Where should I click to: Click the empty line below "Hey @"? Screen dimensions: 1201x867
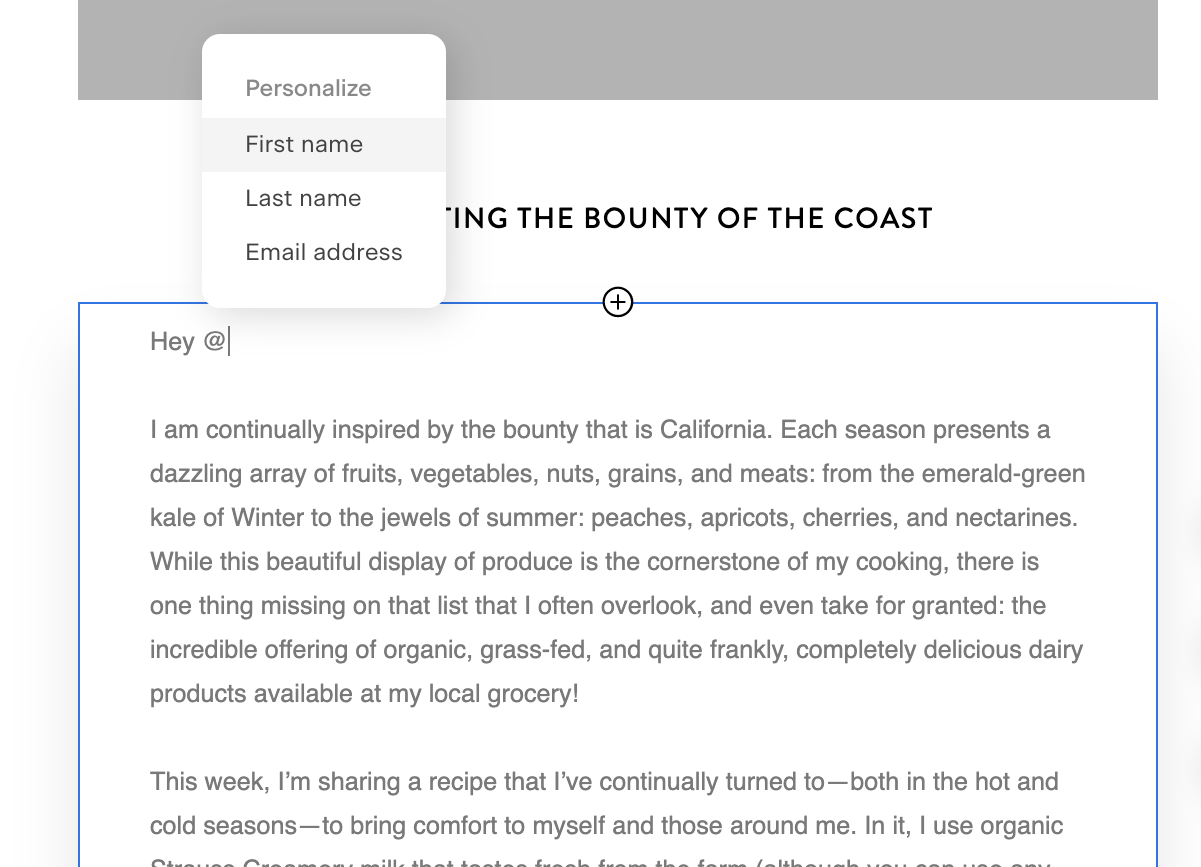[618, 386]
